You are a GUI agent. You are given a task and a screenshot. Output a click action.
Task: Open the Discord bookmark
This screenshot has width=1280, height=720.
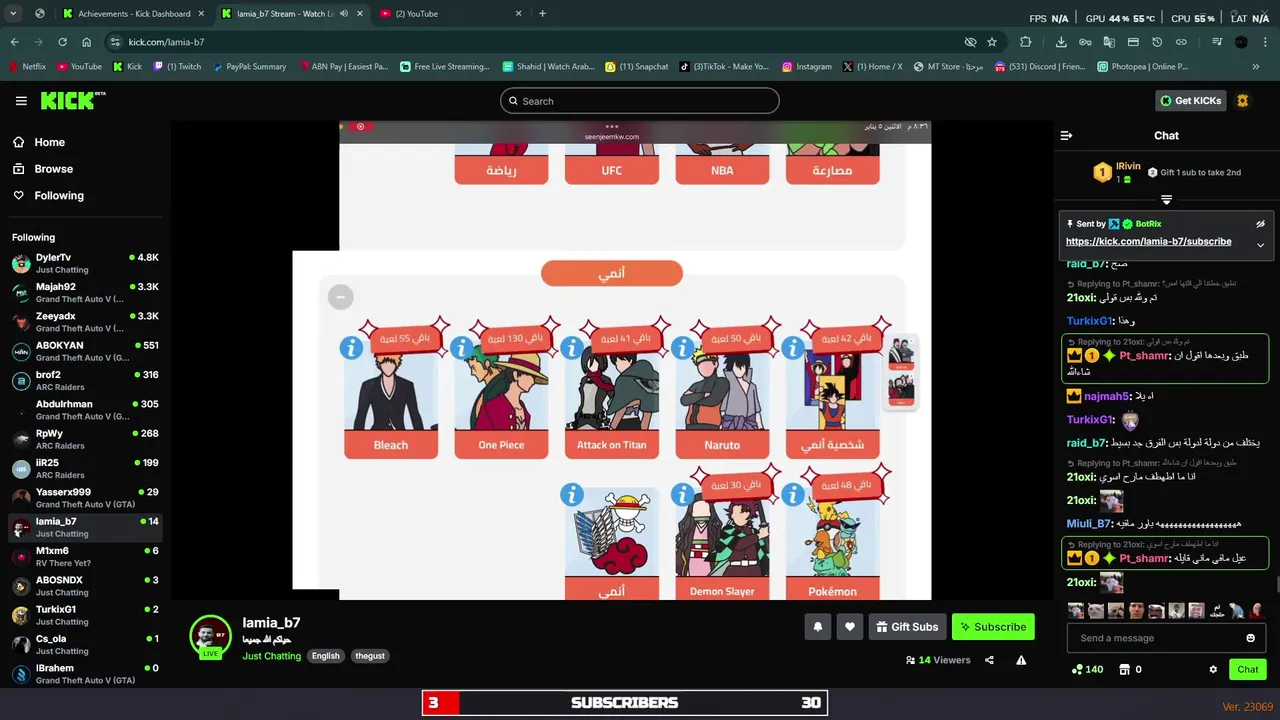point(1039,67)
